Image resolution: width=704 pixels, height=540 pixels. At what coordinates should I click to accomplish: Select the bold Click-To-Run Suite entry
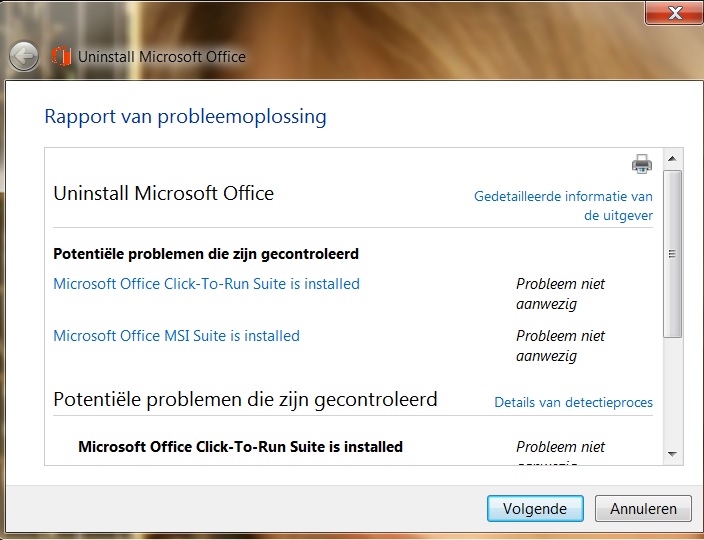coord(240,447)
